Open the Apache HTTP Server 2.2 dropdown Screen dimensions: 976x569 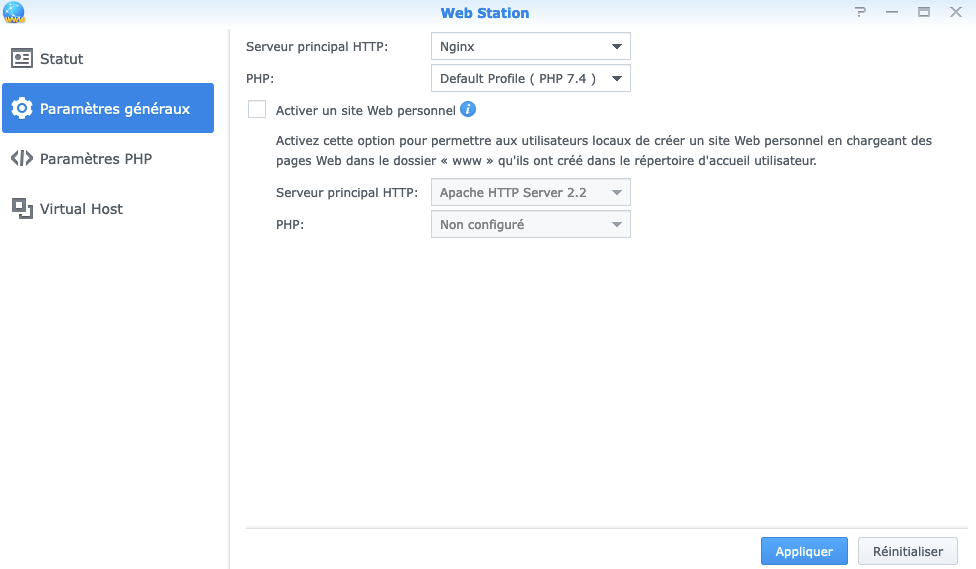pos(530,192)
